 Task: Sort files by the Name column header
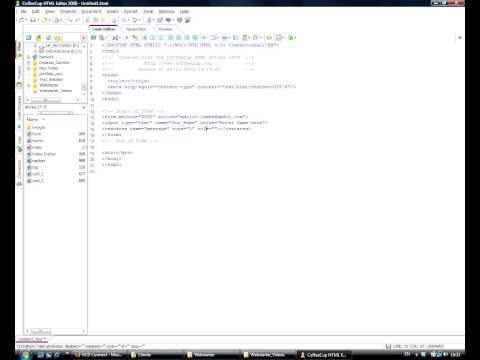click(x=32, y=119)
